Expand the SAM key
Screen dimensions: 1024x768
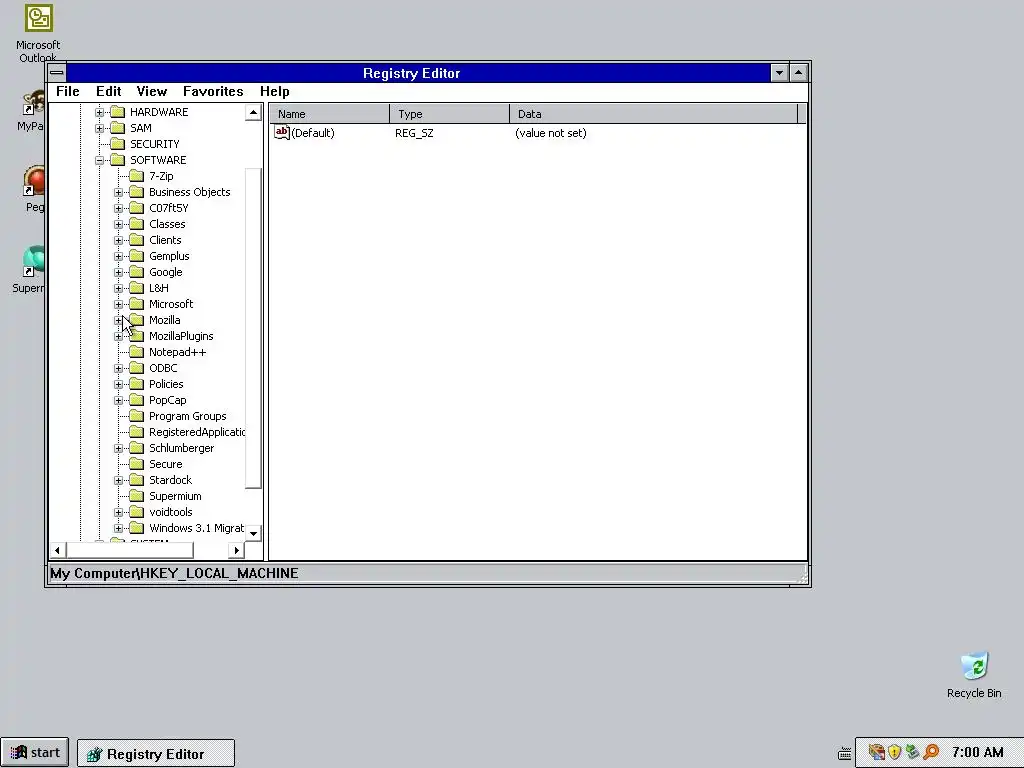click(x=99, y=128)
